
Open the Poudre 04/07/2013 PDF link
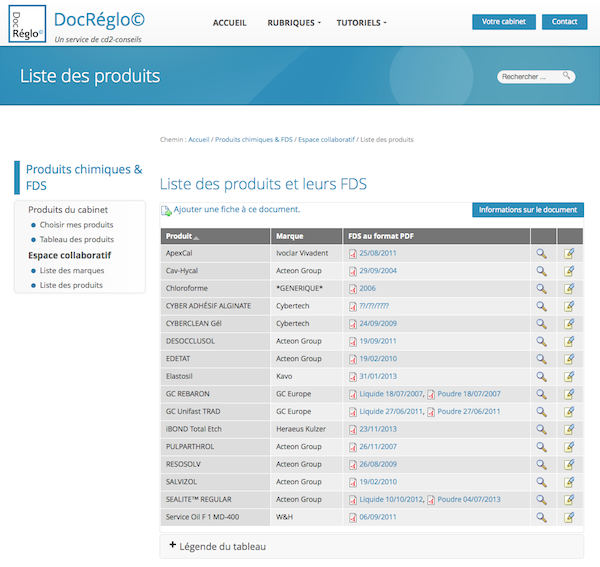click(x=468, y=499)
